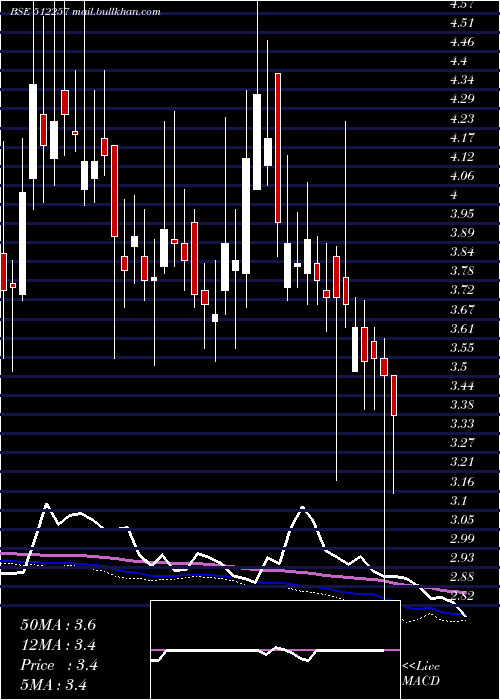Click the 3.72 price axis label

(462, 290)
